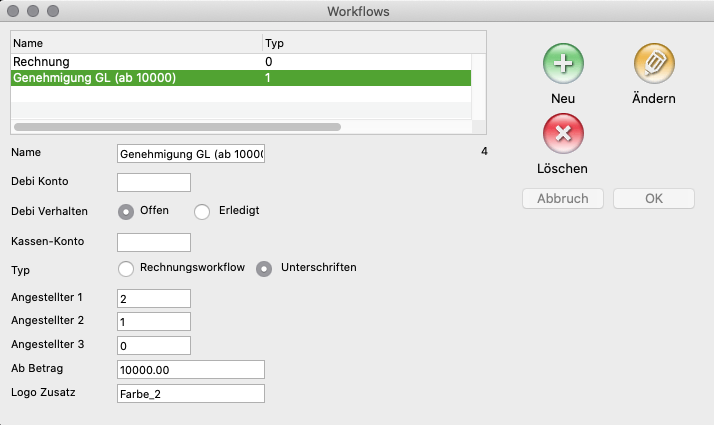Select the Genehmigung GL (ab 10000) row
The width and height of the screenshot is (714, 425).
pyautogui.click(x=135, y=78)
